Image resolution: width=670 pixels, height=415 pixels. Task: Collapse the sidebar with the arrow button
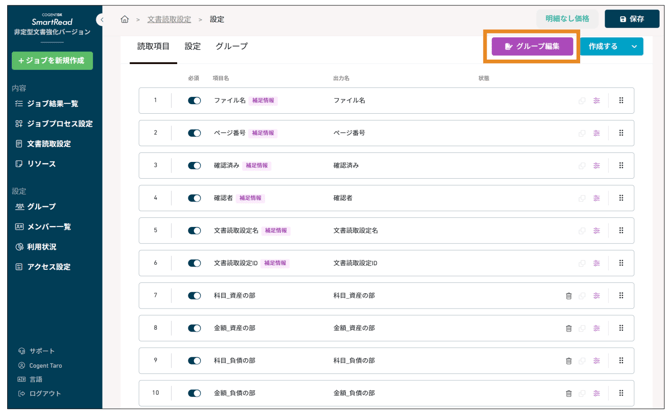click(x=101, y=20)
